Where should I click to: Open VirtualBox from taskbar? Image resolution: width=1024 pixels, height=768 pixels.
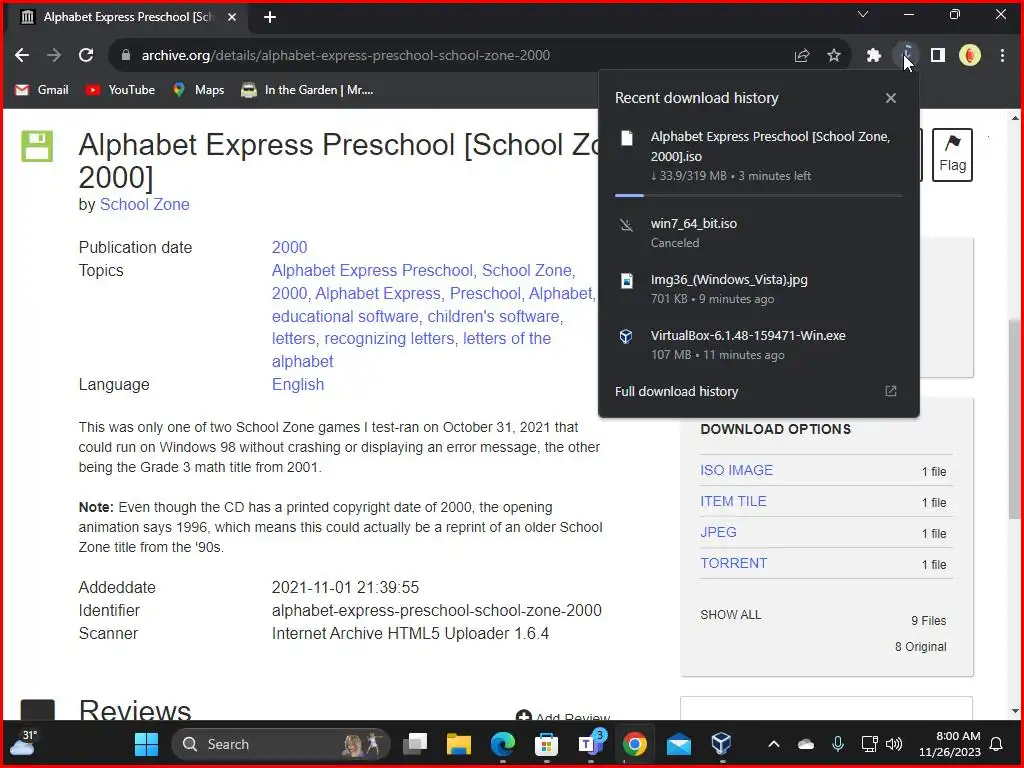722,744
